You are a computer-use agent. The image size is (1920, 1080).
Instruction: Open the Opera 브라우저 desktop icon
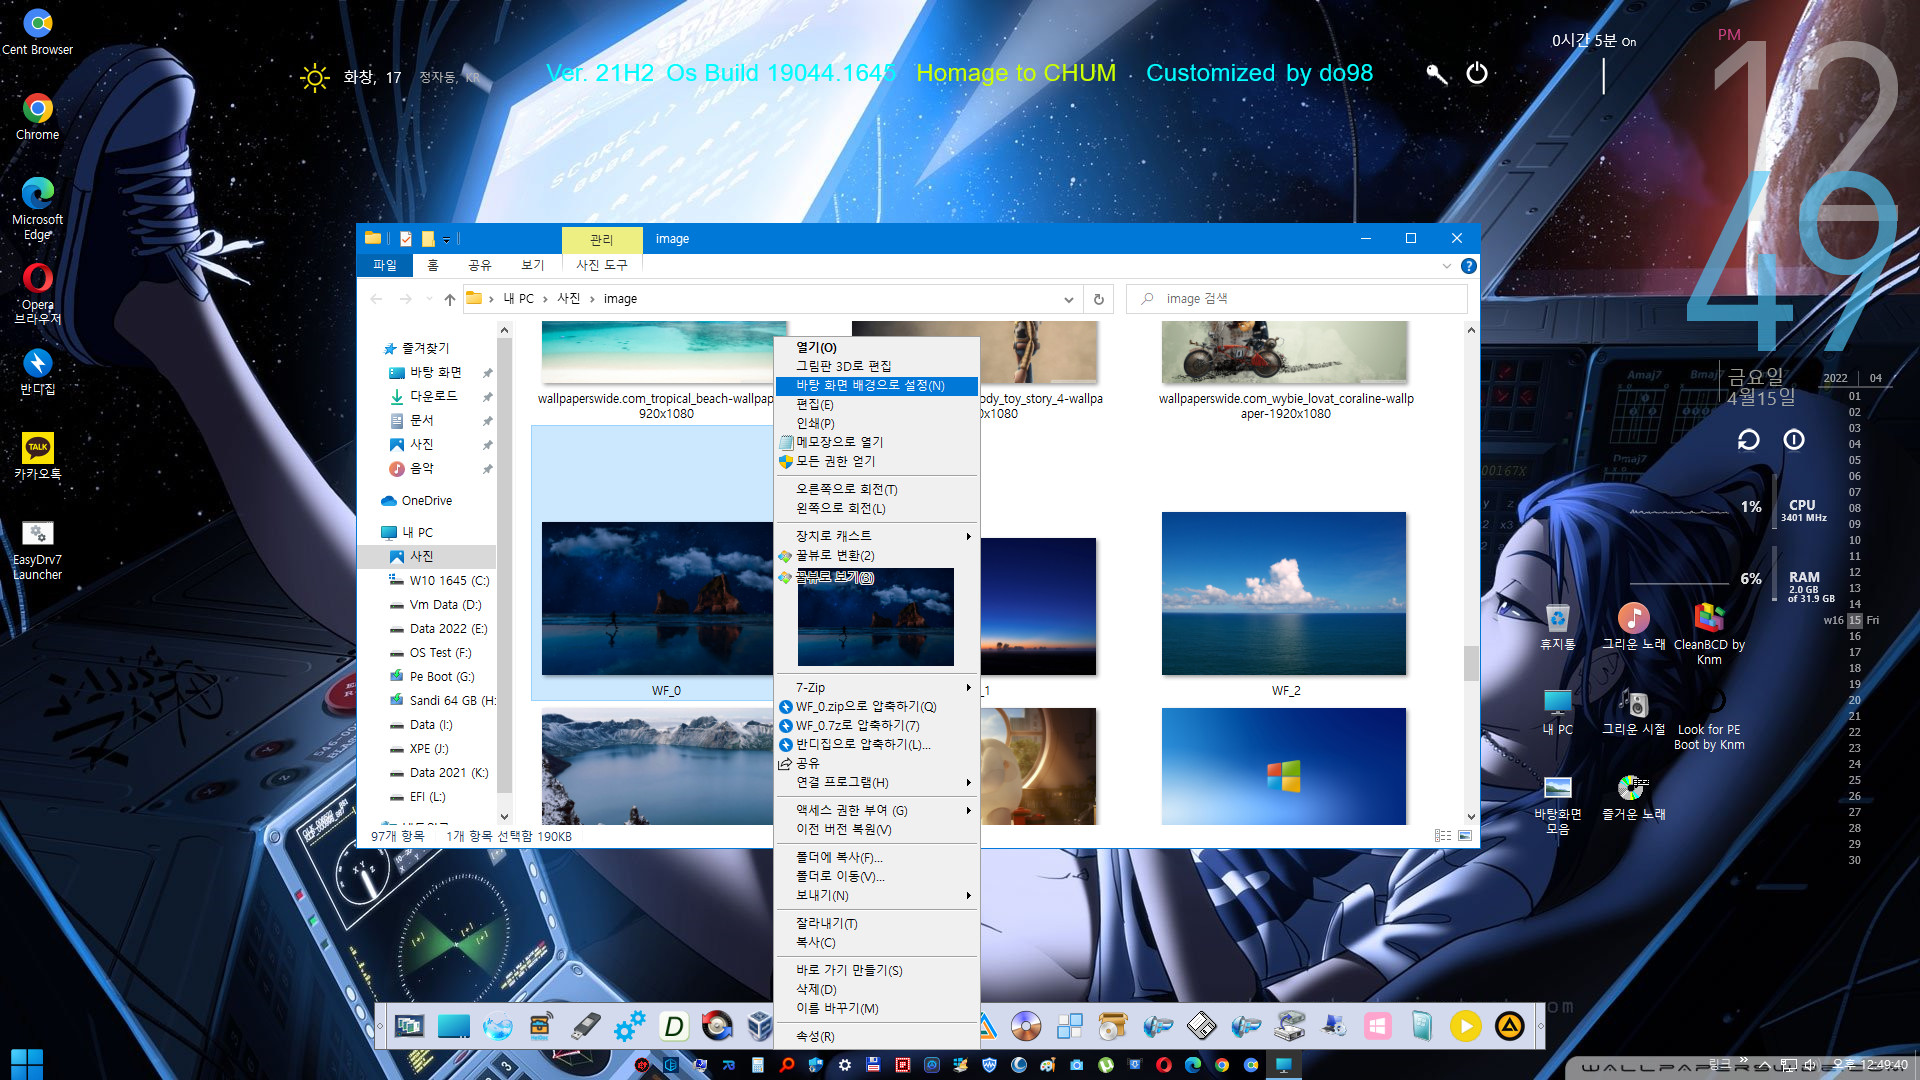[37, 293]
